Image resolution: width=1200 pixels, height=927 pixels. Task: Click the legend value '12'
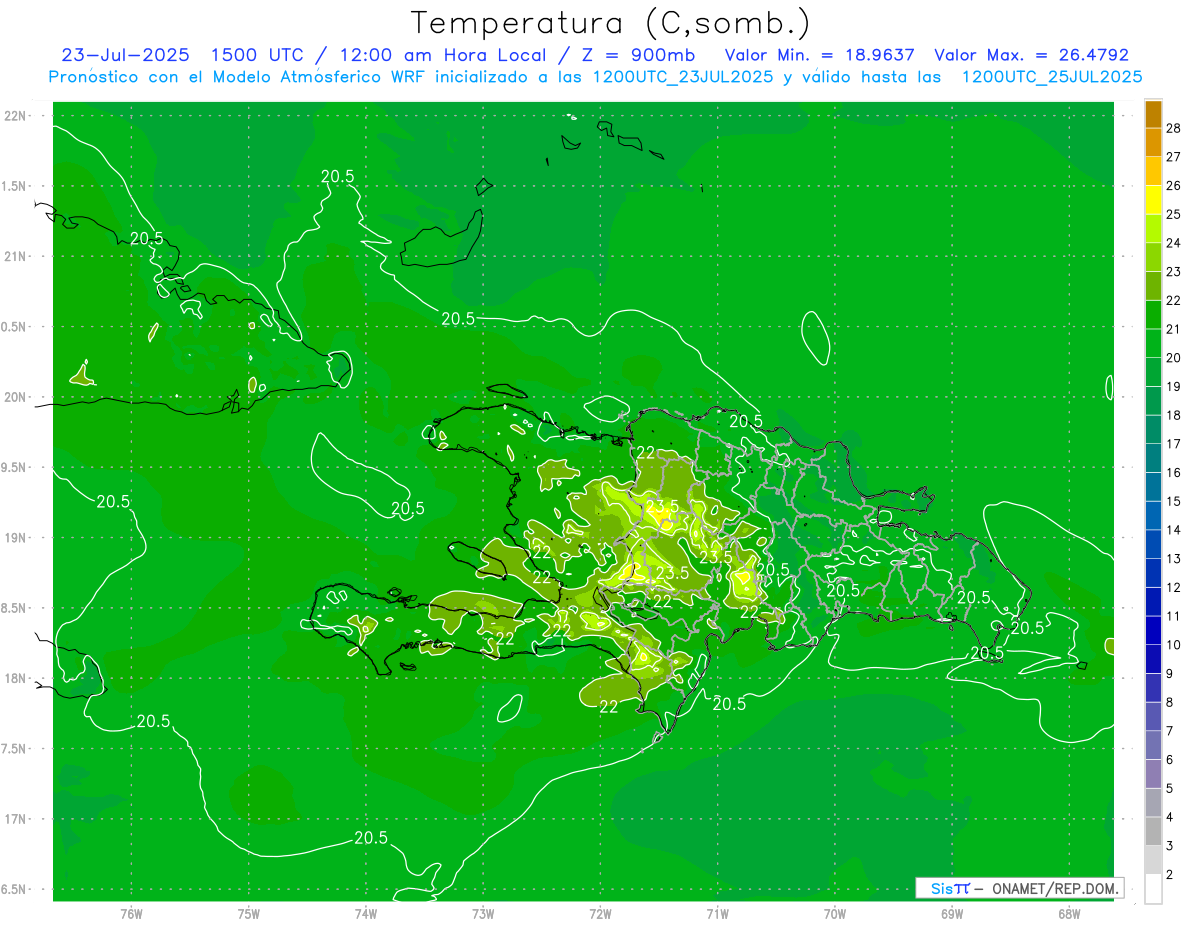[1174, 587]
